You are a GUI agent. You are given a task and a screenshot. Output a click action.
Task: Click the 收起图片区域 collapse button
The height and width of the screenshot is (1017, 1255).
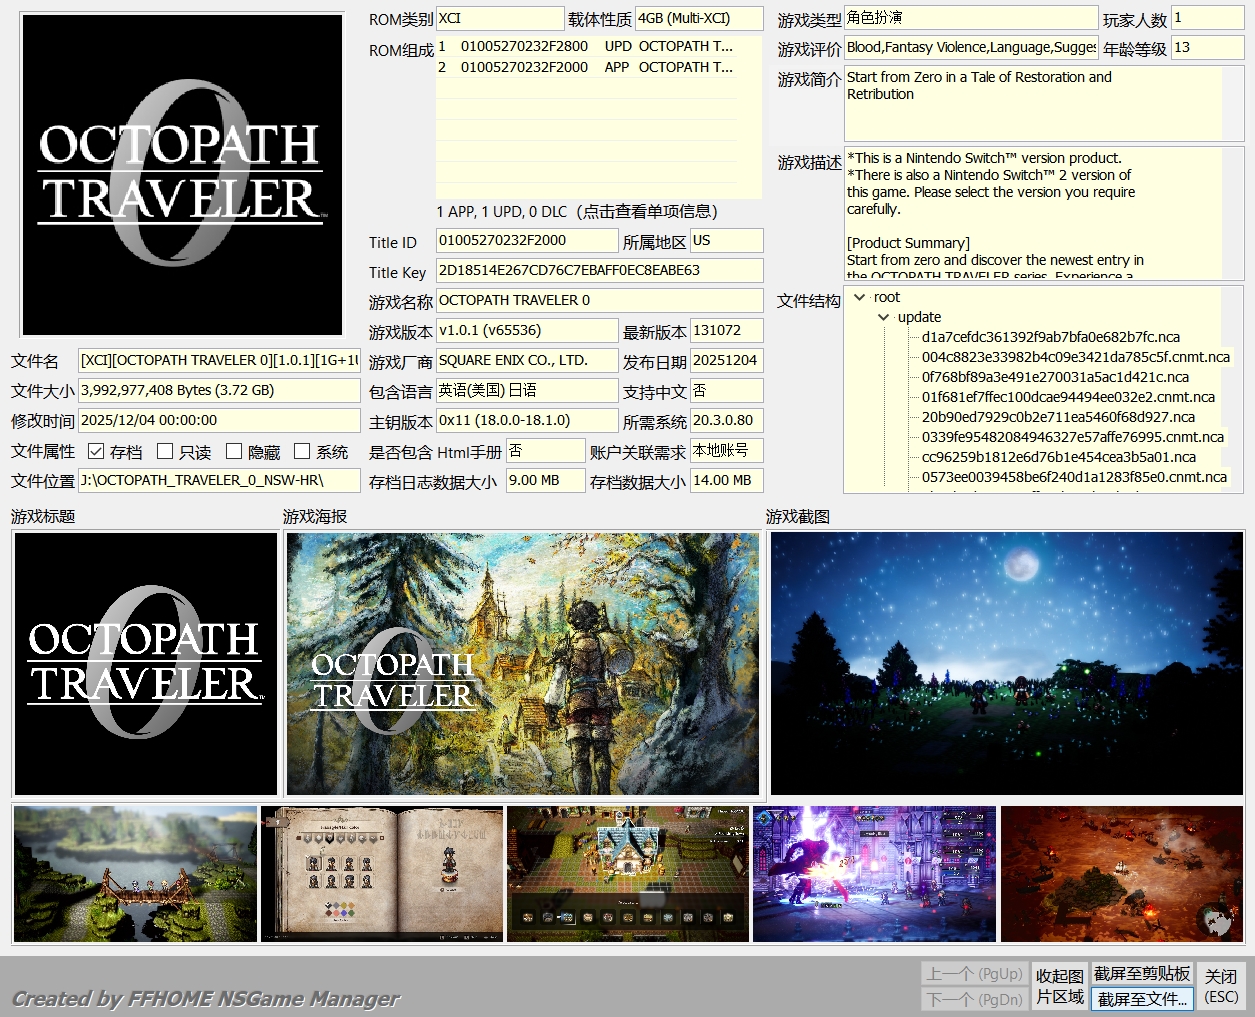tap(1059, 986)
